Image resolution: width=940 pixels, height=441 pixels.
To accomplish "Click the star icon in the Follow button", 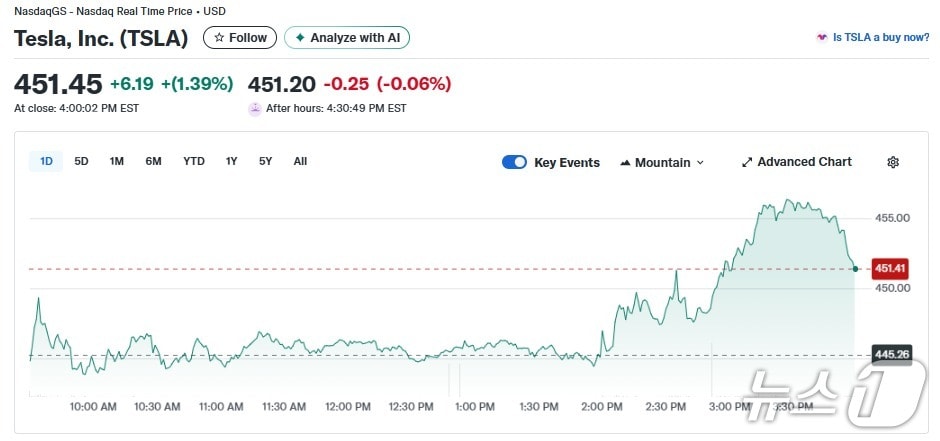I will [219, 38].
